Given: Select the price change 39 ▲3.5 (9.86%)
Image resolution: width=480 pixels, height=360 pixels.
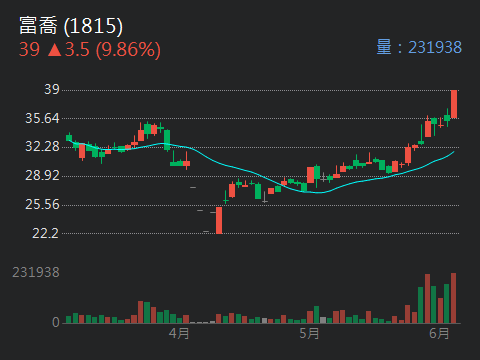Looking at the screenshot, I should click(90, 50).
